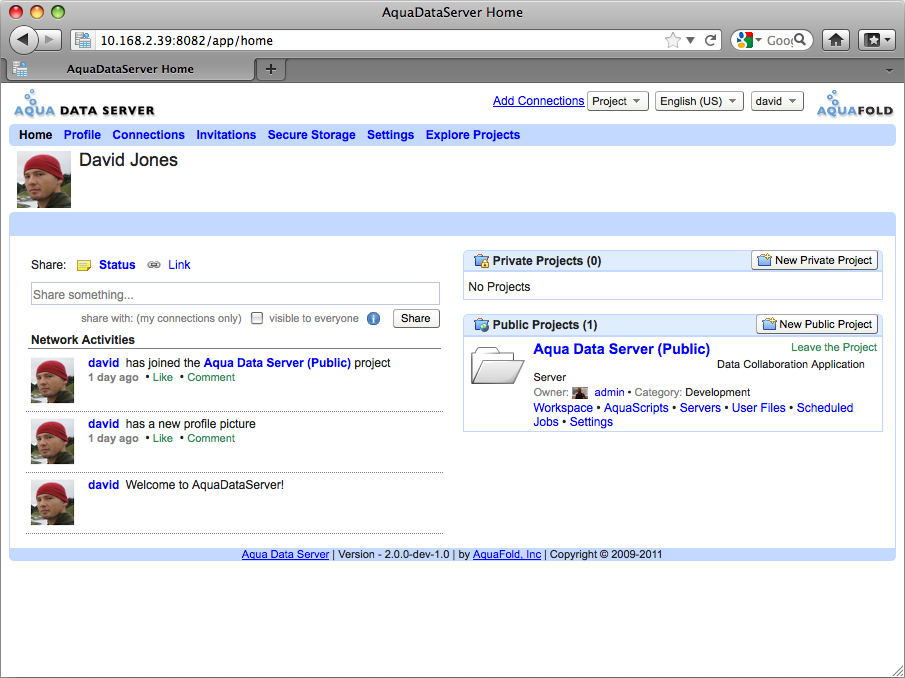Screen dimensions: 905x678
Task: Click the Share button
Action: coord(416,319)
